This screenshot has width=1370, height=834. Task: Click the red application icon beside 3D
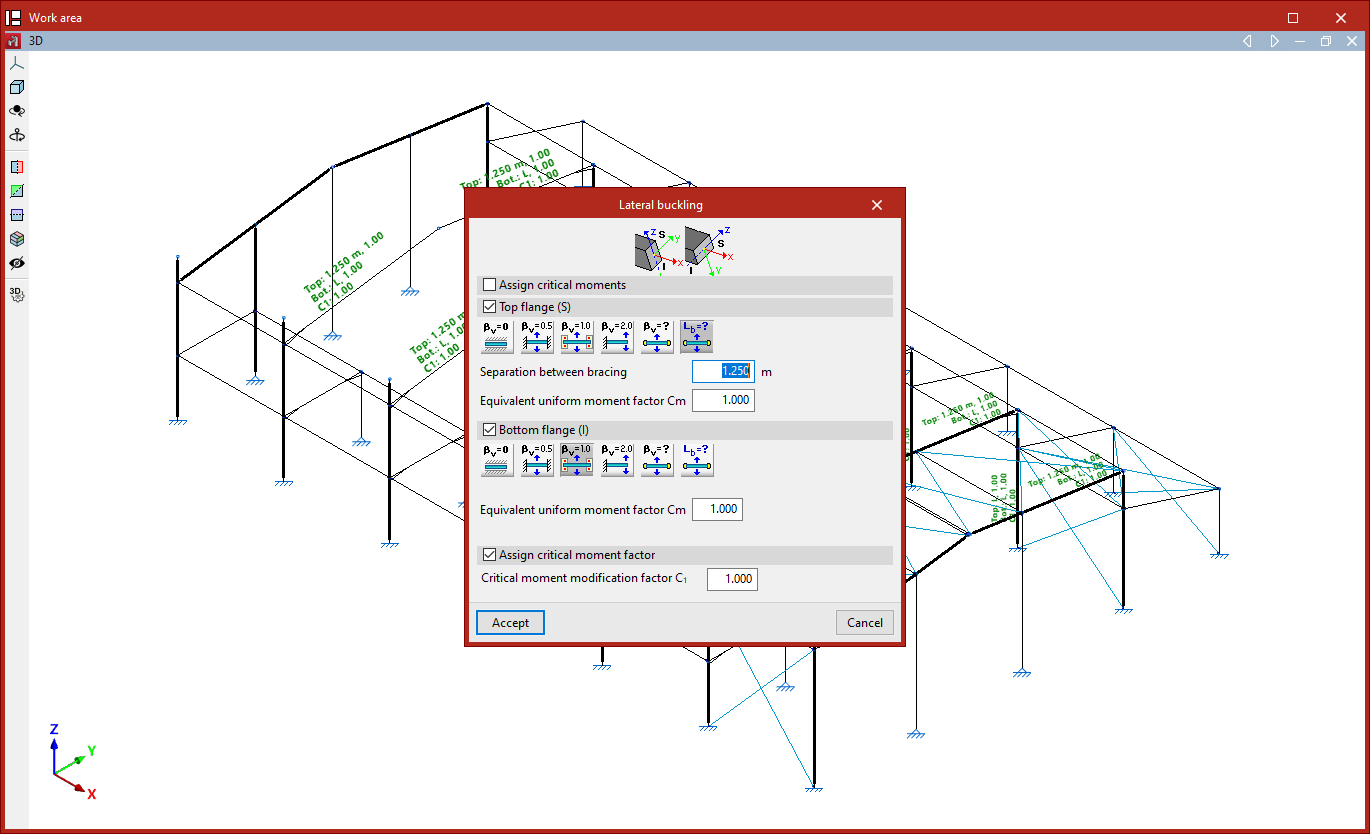coord(14,42)
